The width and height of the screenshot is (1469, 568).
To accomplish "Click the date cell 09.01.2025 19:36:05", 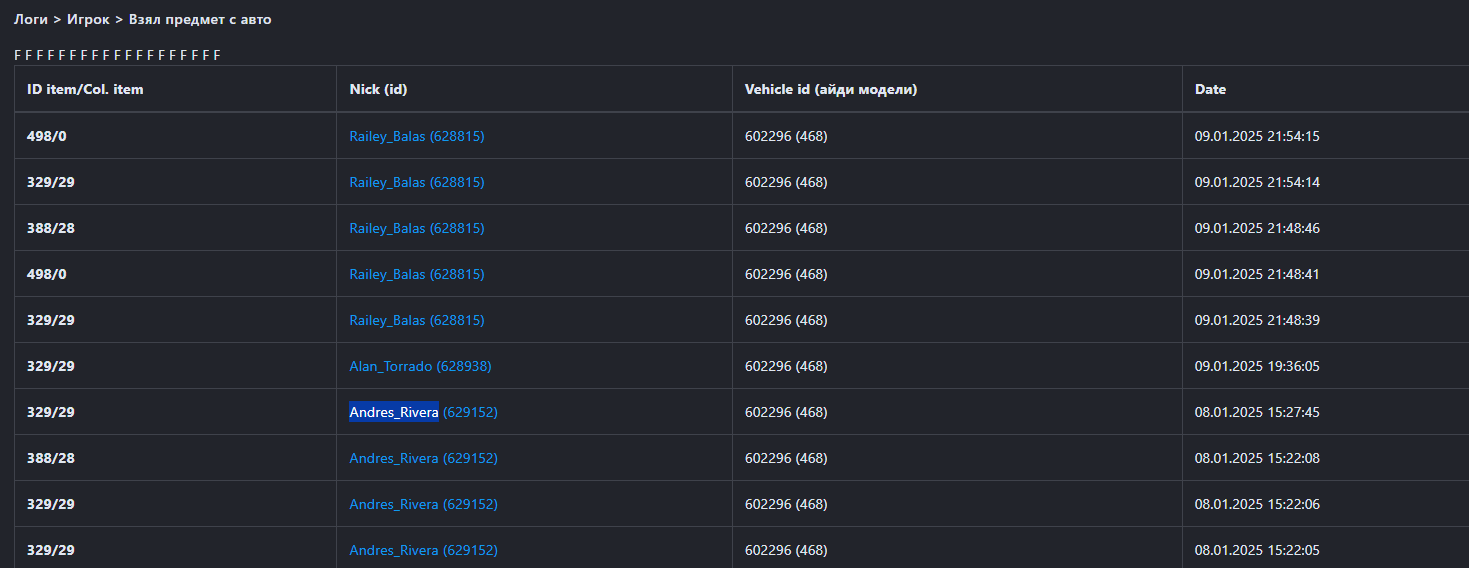I will click(1257, 366).
